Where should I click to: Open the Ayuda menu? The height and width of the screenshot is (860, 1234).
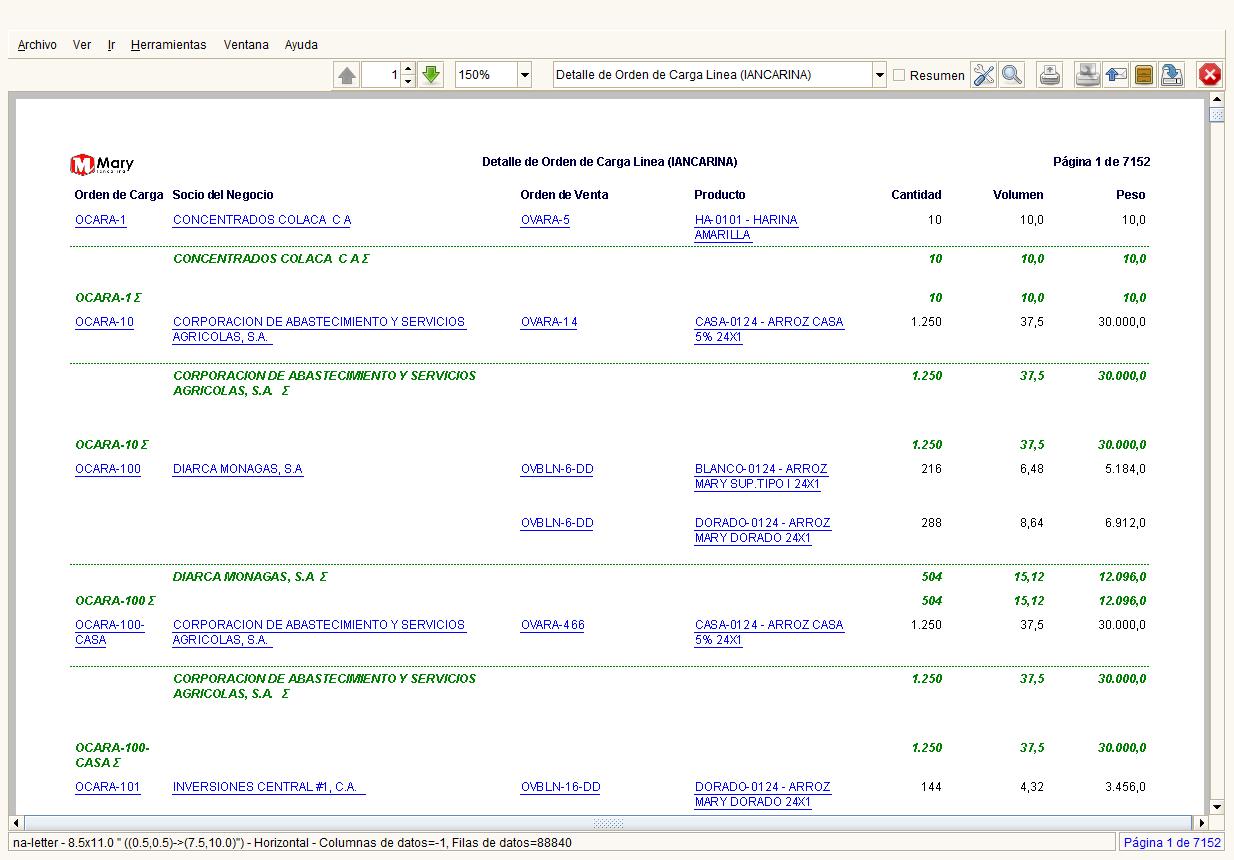301,45
